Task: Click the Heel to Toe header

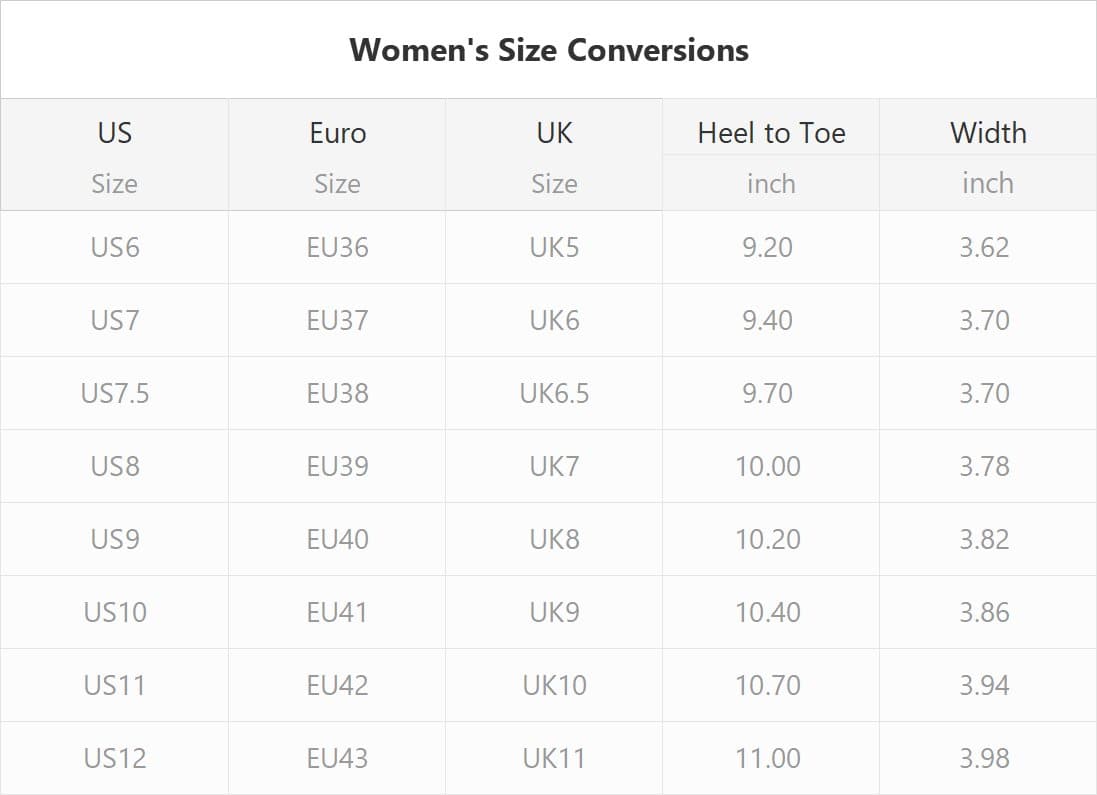Action: (x=771, y=133)
